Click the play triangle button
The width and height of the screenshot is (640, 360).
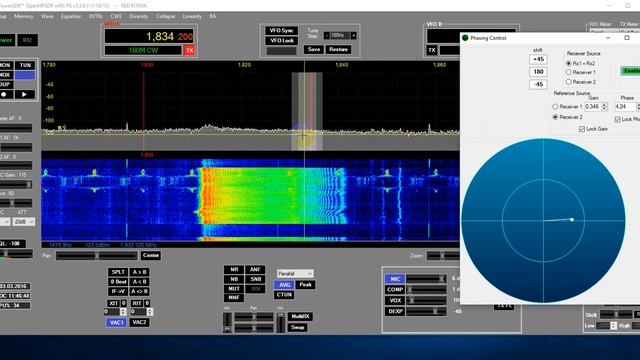25,94
